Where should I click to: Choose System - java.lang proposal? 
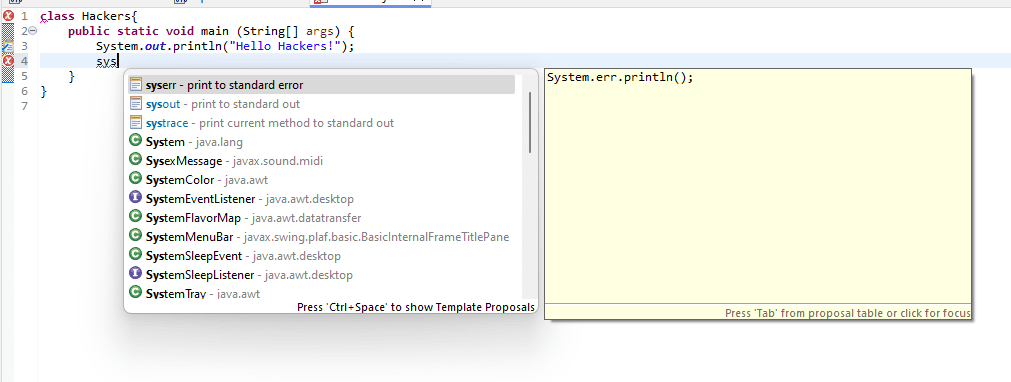(x=322, y=142)
